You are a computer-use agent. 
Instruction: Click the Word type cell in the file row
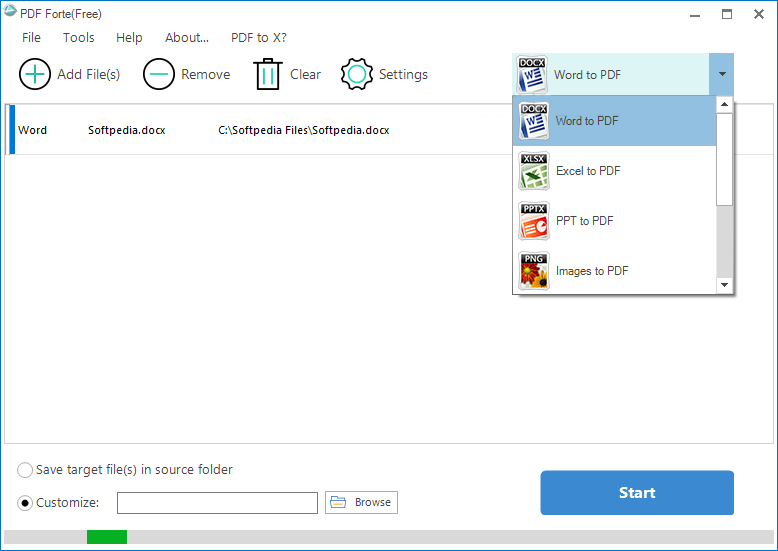coord(32,130)
